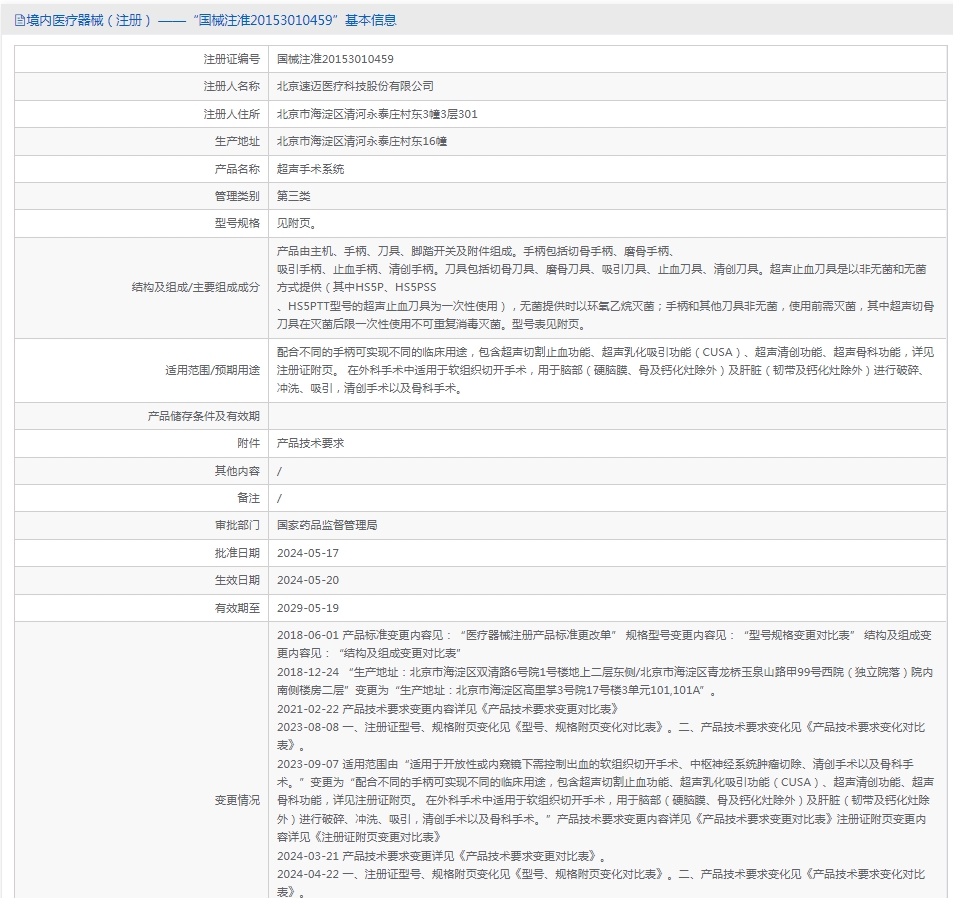Select the 见附页。 value
Image resolution: width=953 pixels, height=898 pixels.
click(x=297, y=223)
